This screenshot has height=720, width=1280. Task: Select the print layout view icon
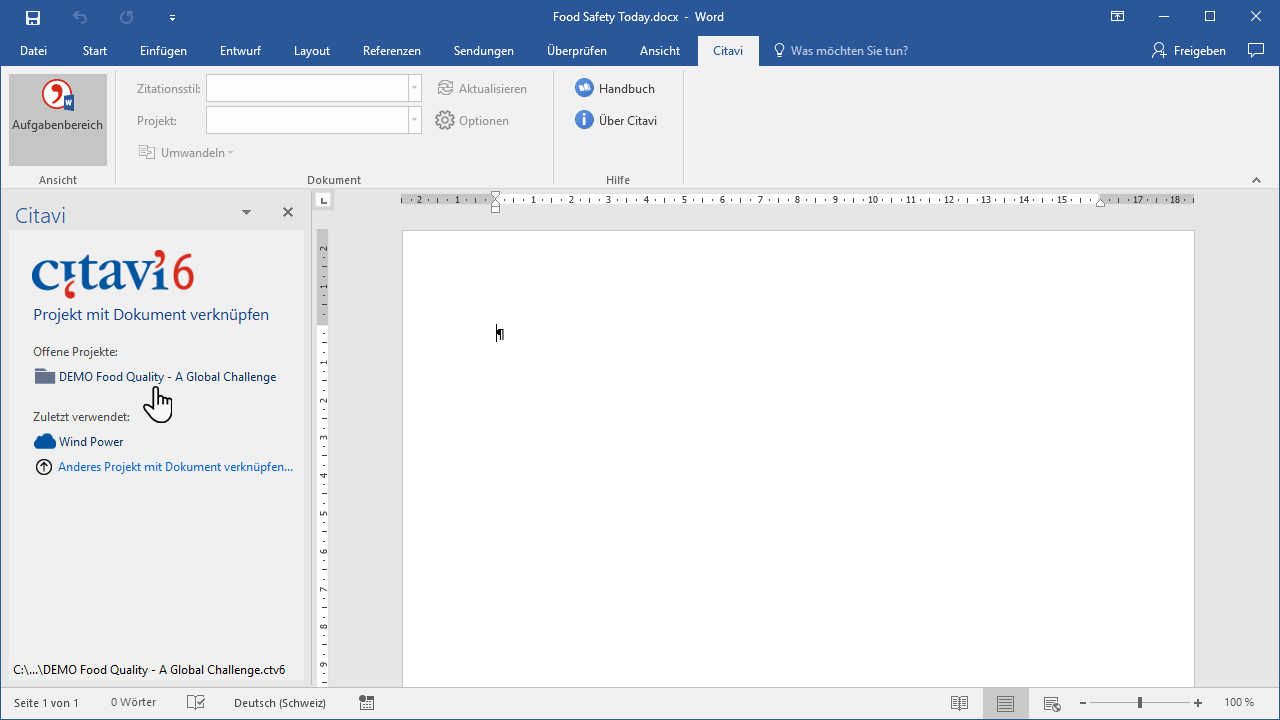click(1005, 703)
